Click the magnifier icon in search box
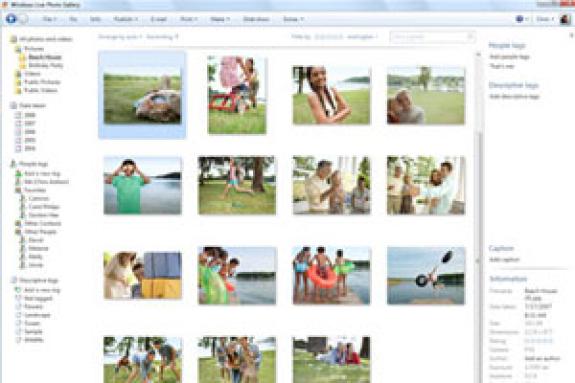This screenshot has width=575, height=383. coord(470,36)
